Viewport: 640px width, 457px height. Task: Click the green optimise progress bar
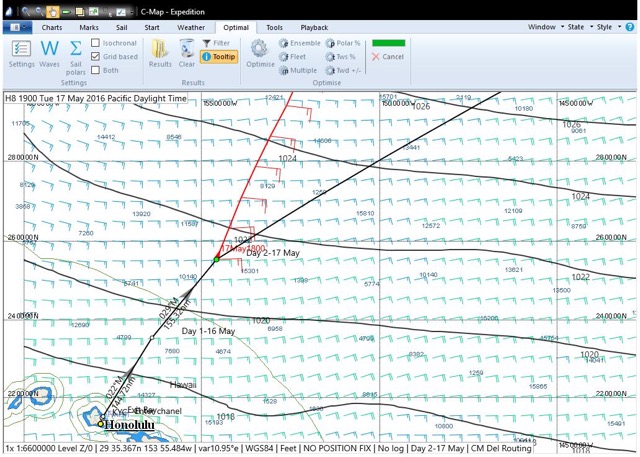pyautogui.click(x=389, y=43)
